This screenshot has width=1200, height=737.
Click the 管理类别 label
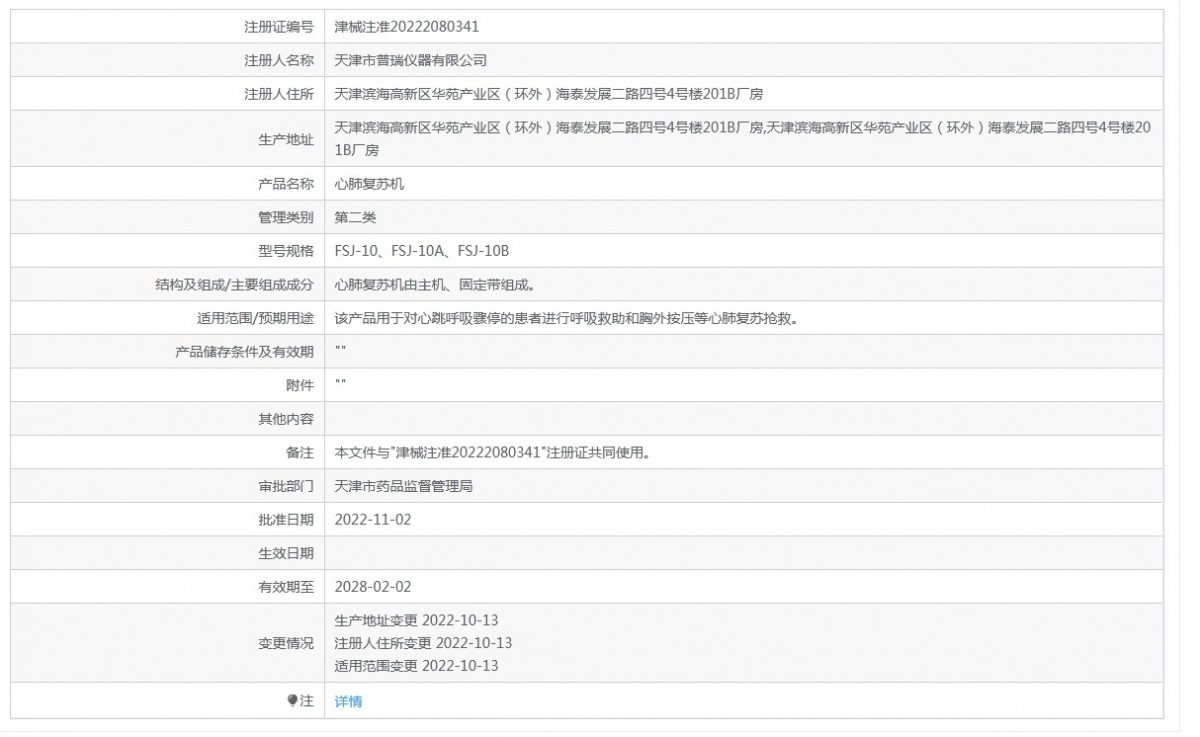tap(286, 217)
